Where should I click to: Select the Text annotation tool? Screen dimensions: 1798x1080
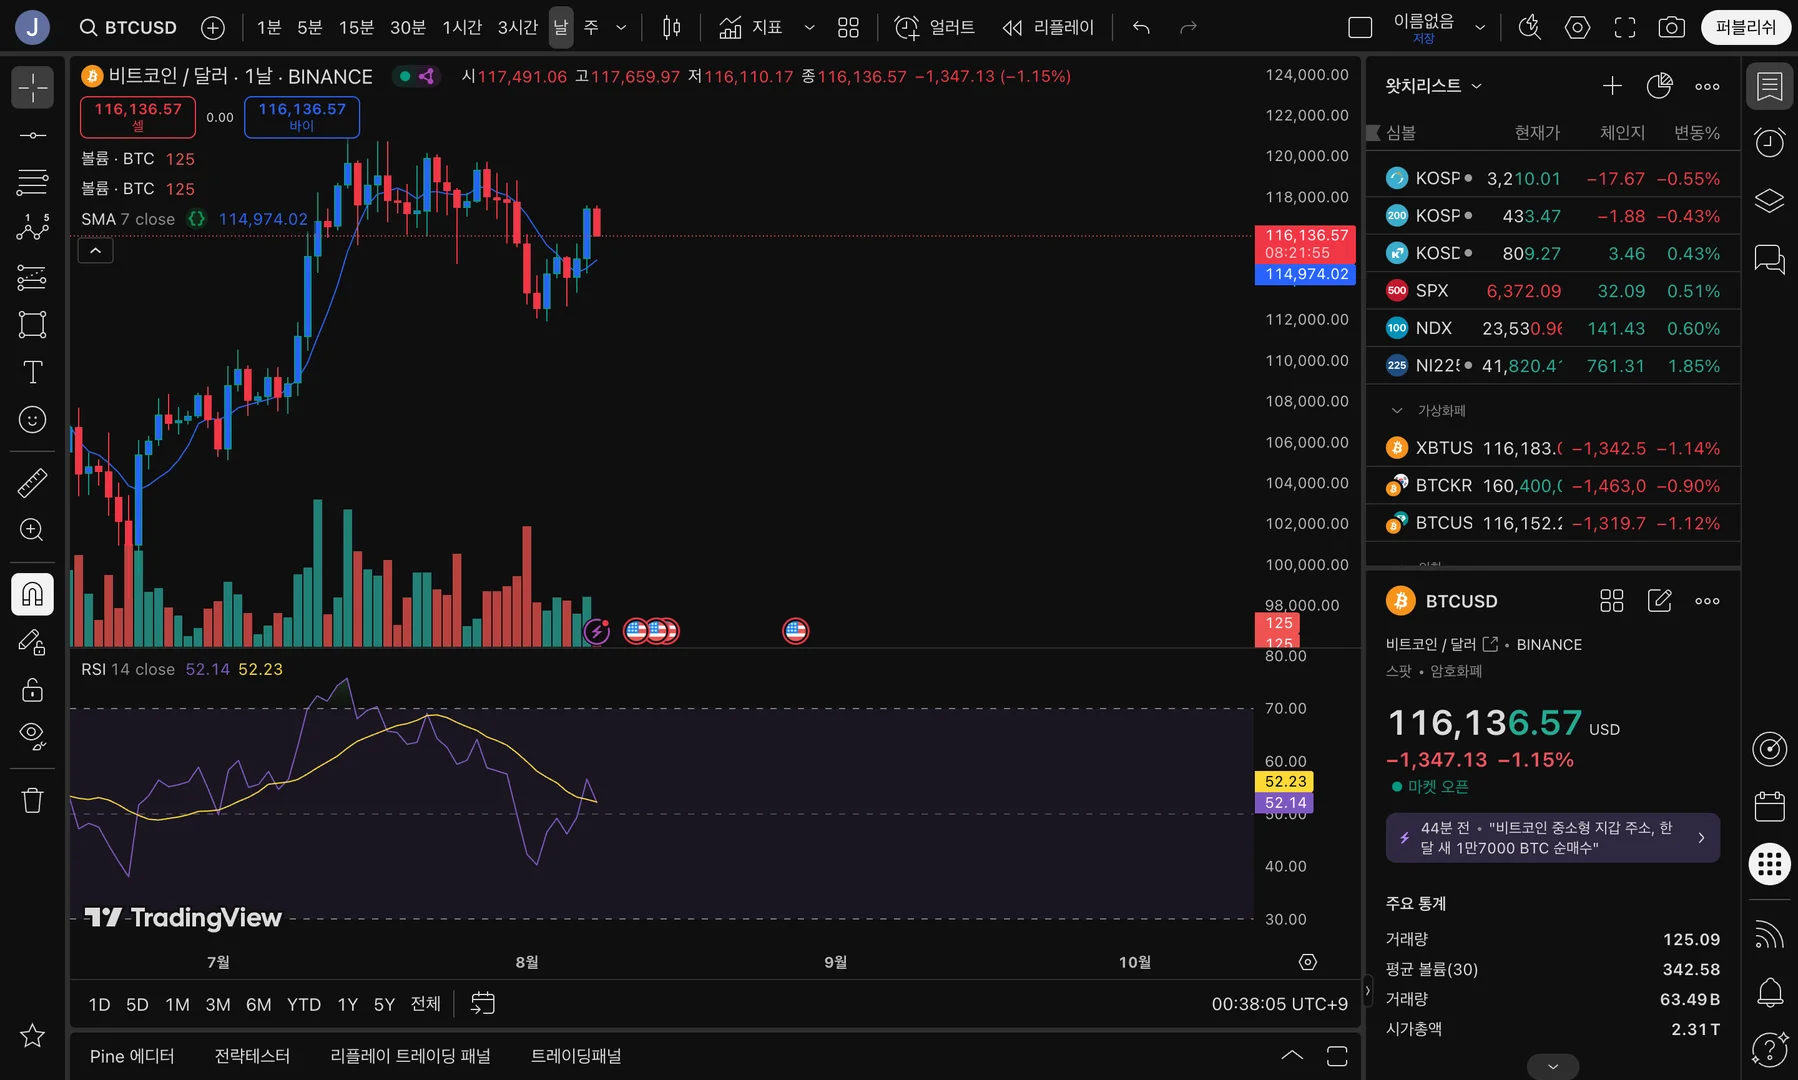[32, 372]
